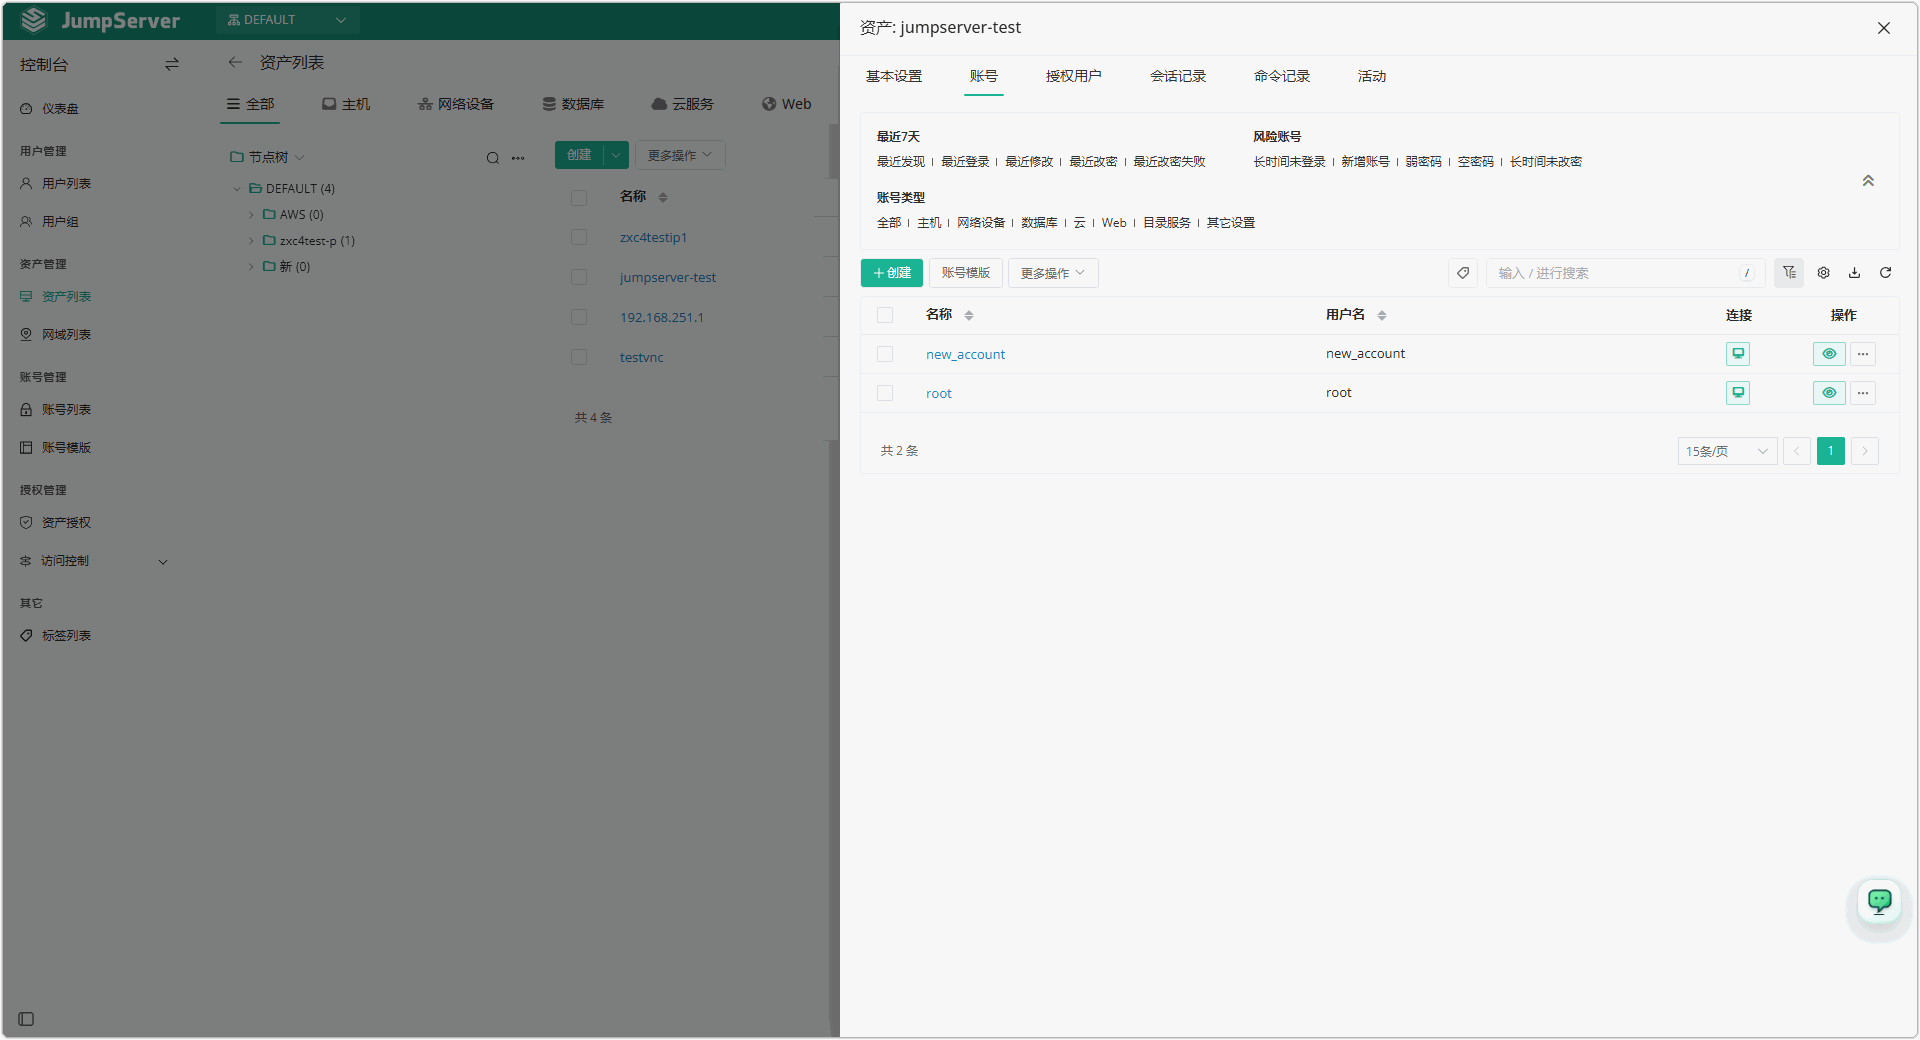Expand 访问控制 sidebar menu
The width and height of the screenshot is (1920, 1040).
coord(93,561)
